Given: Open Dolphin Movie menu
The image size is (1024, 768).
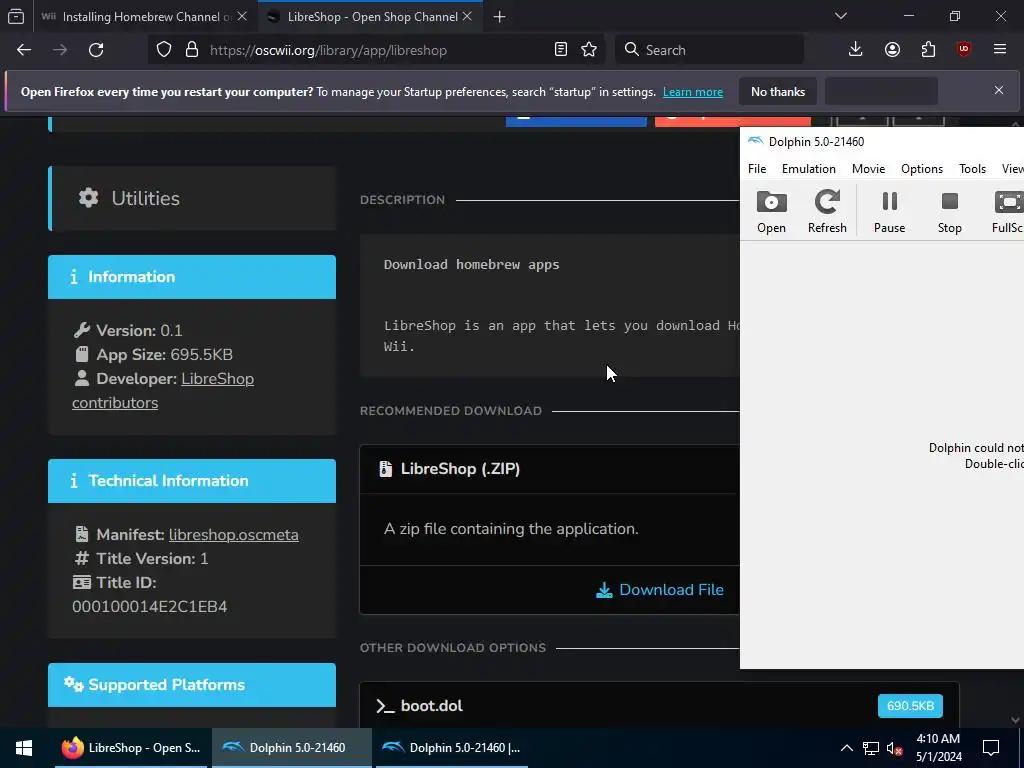Looking at the screenshot, I should (868, 168).
